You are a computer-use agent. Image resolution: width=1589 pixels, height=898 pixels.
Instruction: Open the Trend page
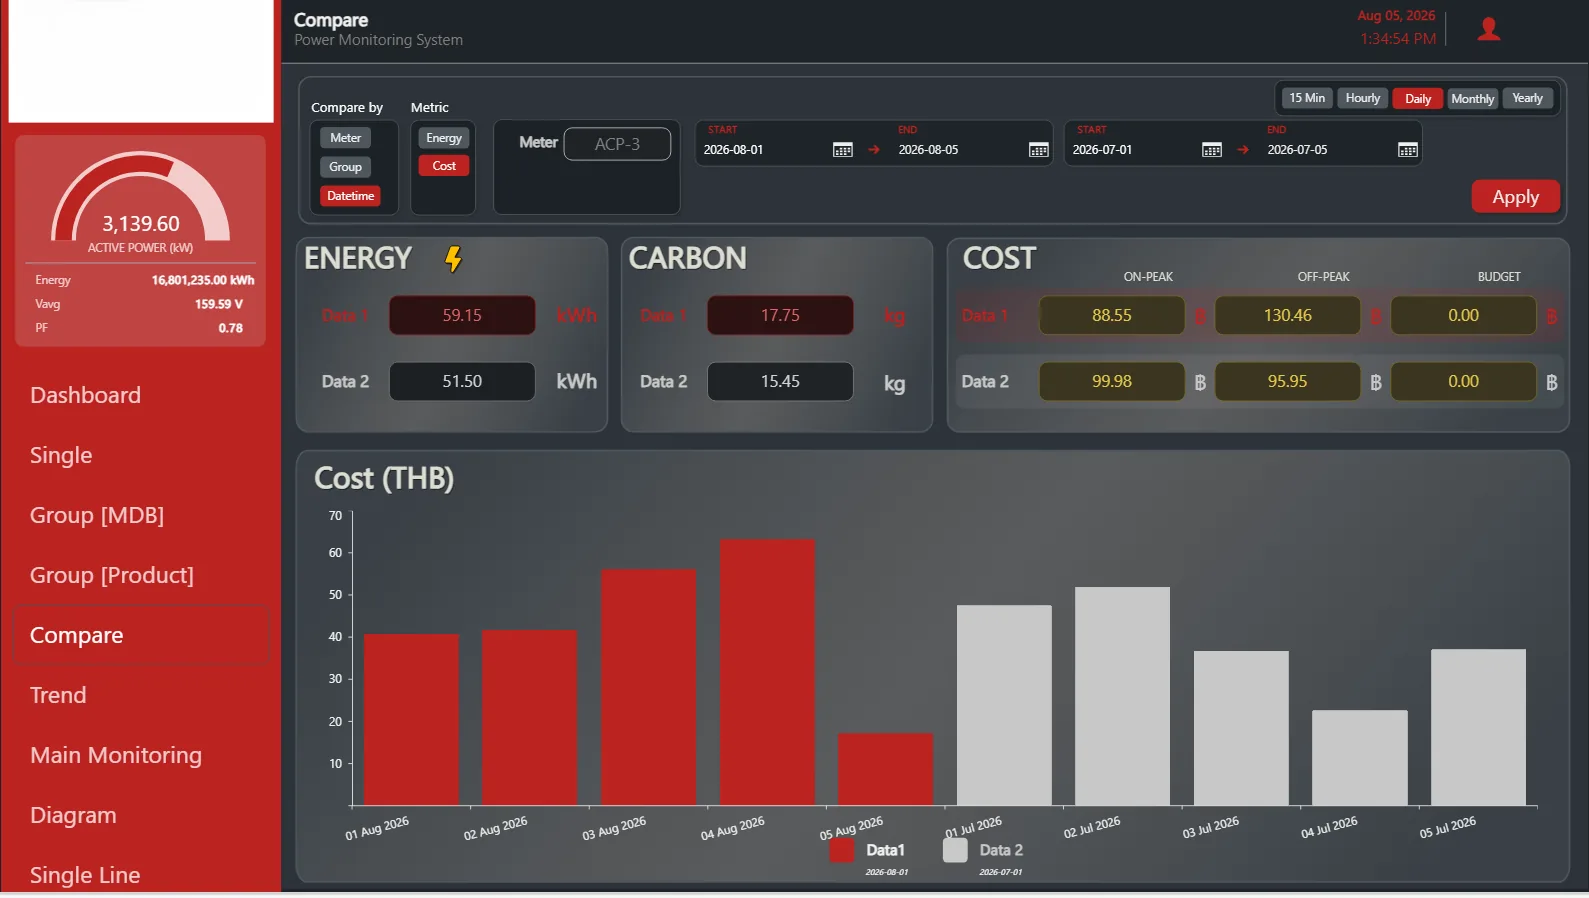pyautogui.click(x=58, y=695)
